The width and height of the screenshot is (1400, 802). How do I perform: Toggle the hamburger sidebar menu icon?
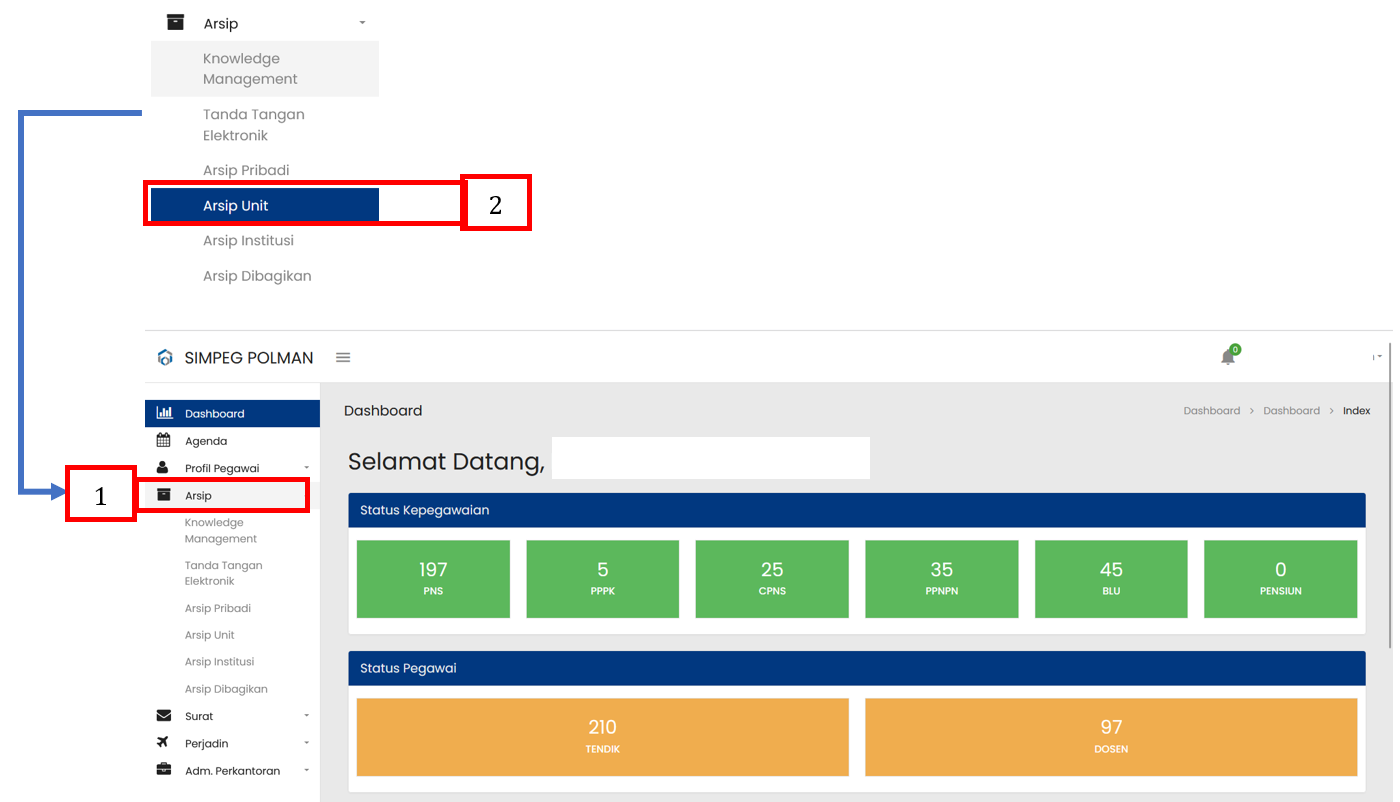click(x=343, y=357)
